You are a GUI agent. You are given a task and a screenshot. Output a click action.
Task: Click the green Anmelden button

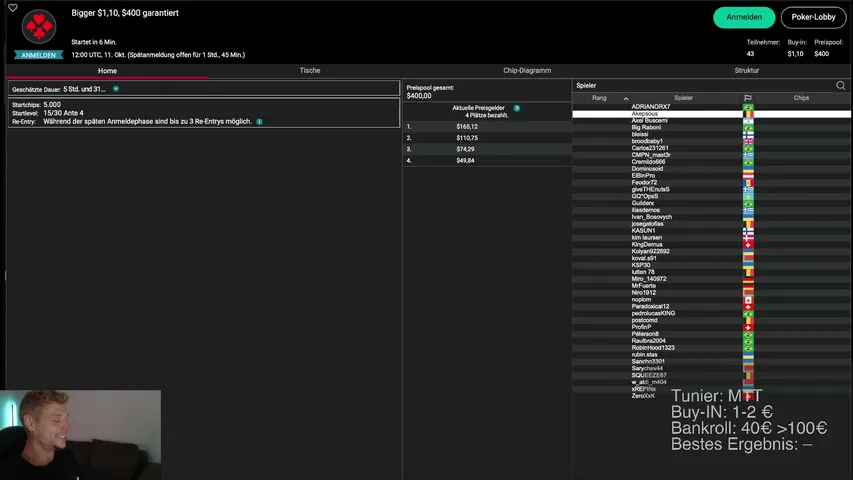click(744, 17)
